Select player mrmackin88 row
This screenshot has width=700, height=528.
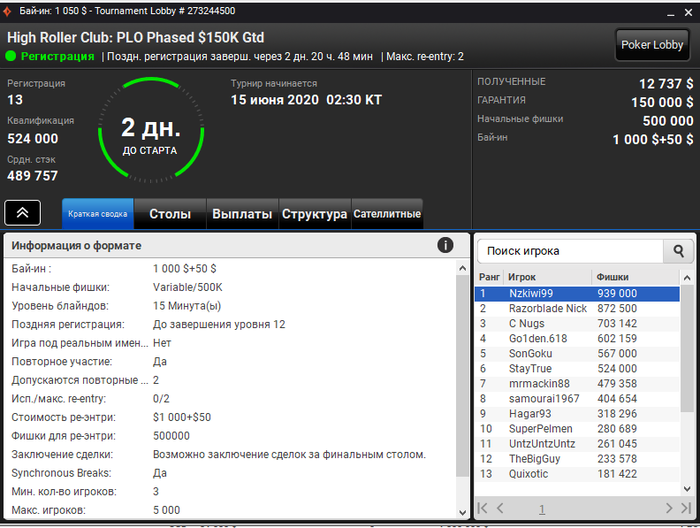click(x=577, y=383)
